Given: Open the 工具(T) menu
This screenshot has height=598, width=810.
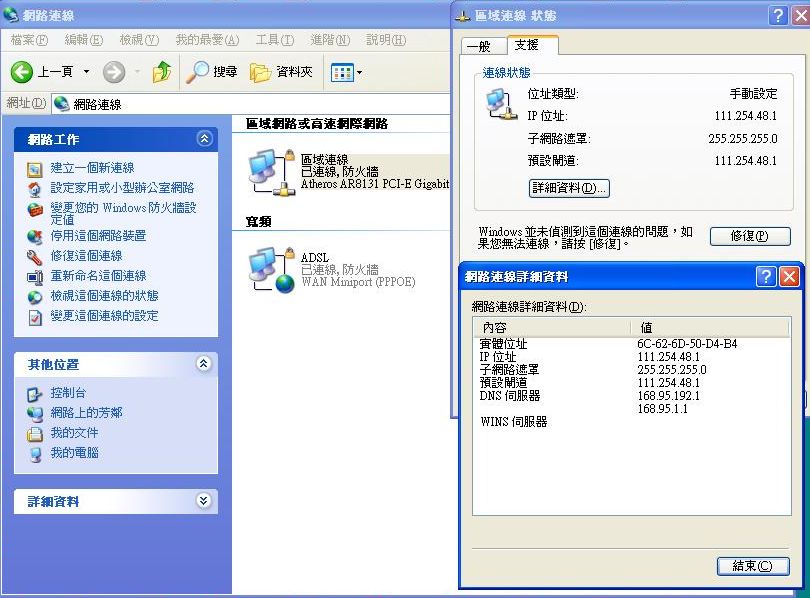Looking at the screenshot, I should click(274, 40).
